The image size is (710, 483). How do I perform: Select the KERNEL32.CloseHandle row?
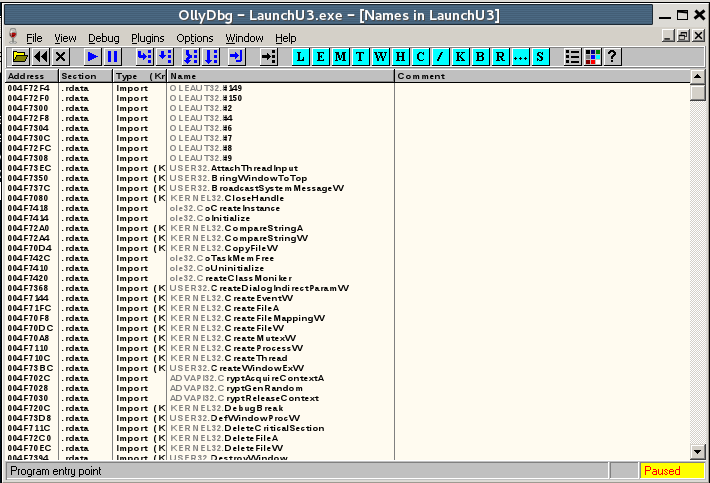348,198
